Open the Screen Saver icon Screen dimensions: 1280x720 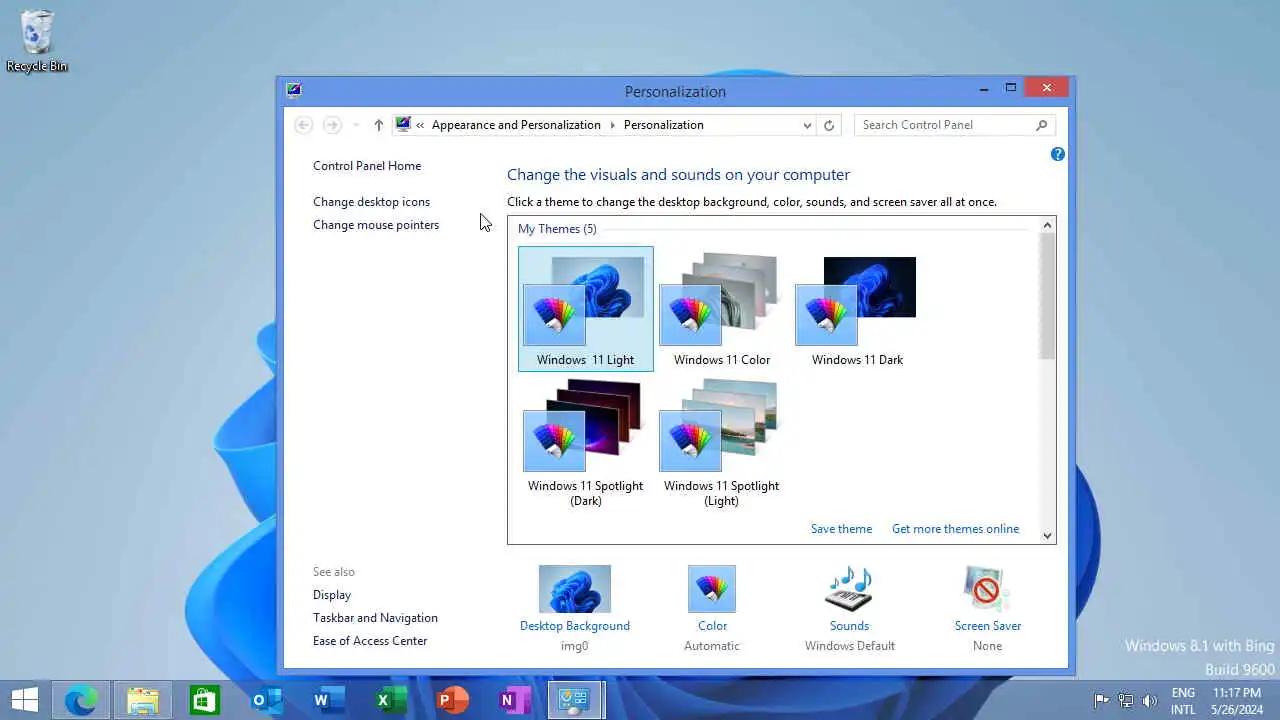987,589
